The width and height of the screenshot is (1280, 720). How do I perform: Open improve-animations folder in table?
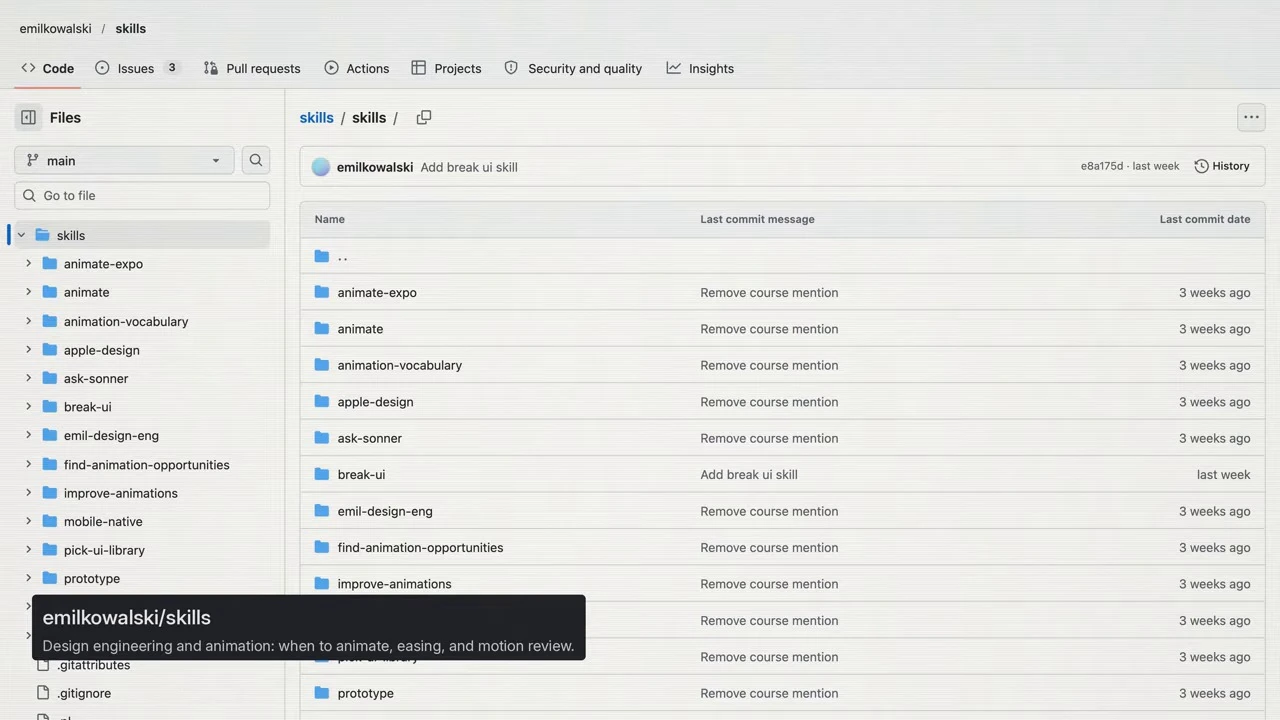394,584
